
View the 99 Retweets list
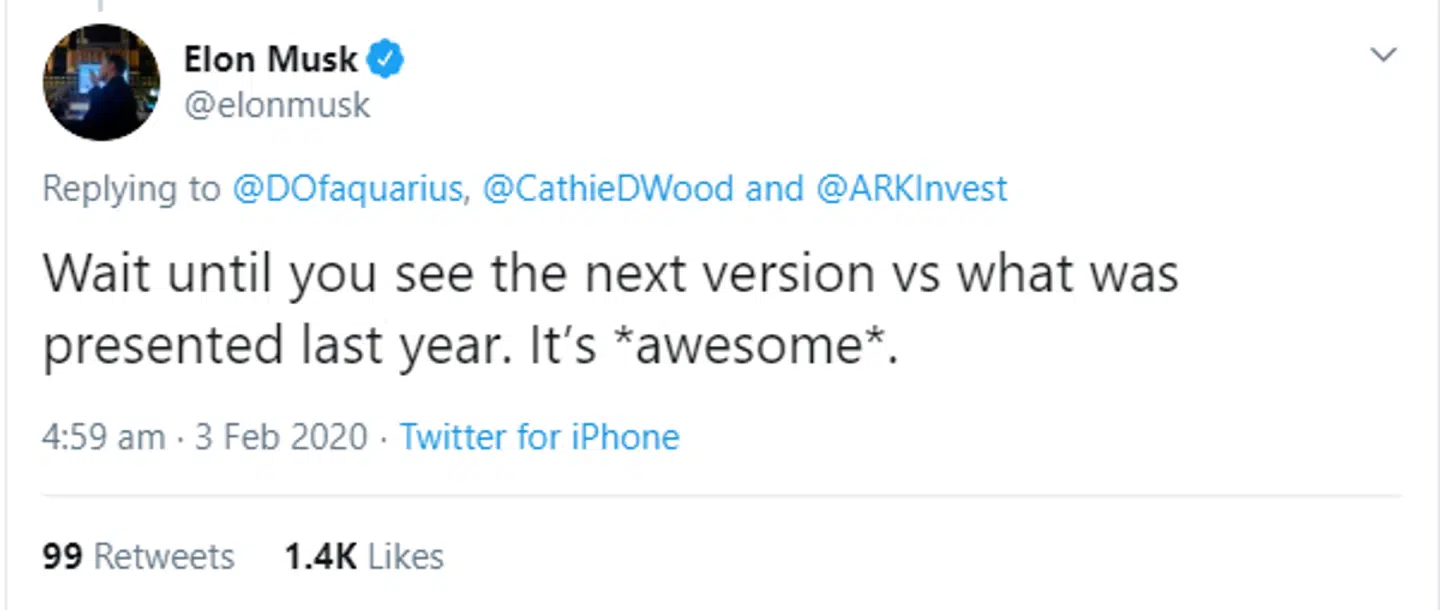[x=136, y=556]
